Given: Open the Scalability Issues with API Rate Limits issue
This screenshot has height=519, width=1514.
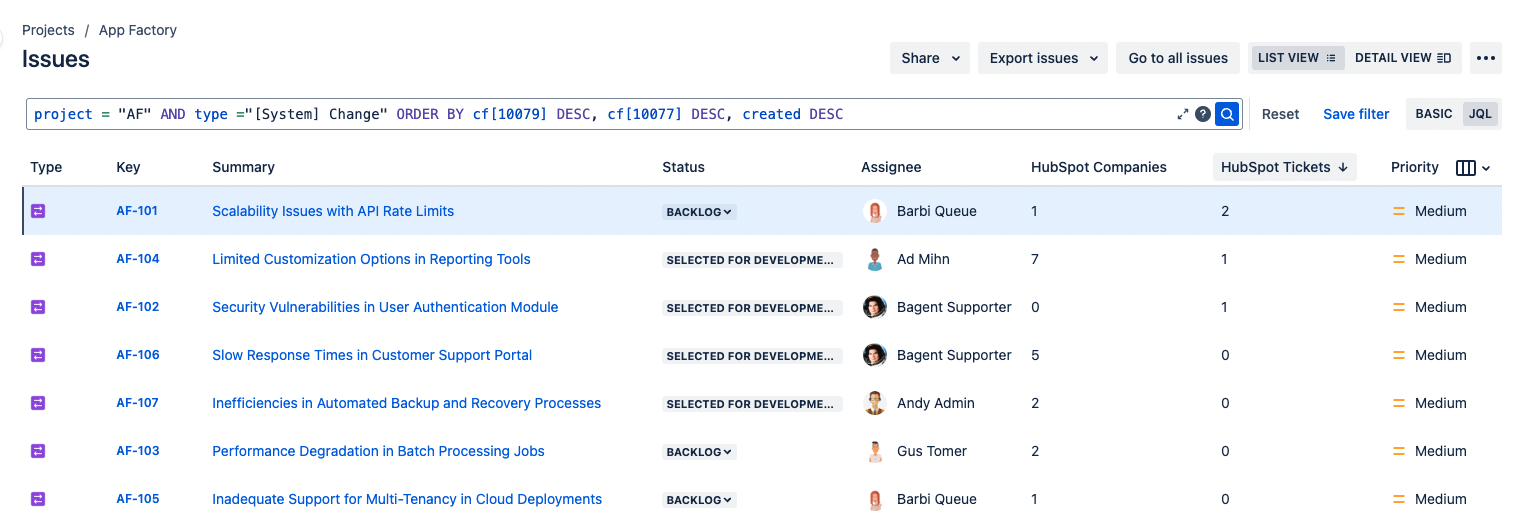Looking at the screenshot, I should pyautogui.click(x=333, y=211).
